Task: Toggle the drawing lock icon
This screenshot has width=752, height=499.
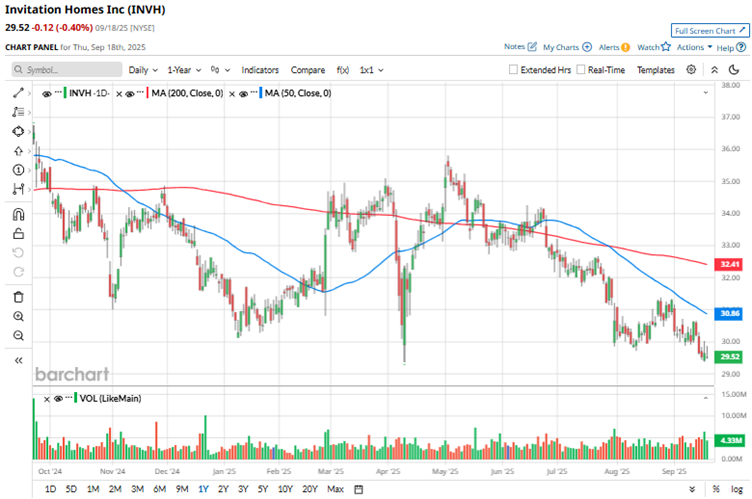Action: coord(18,234)
